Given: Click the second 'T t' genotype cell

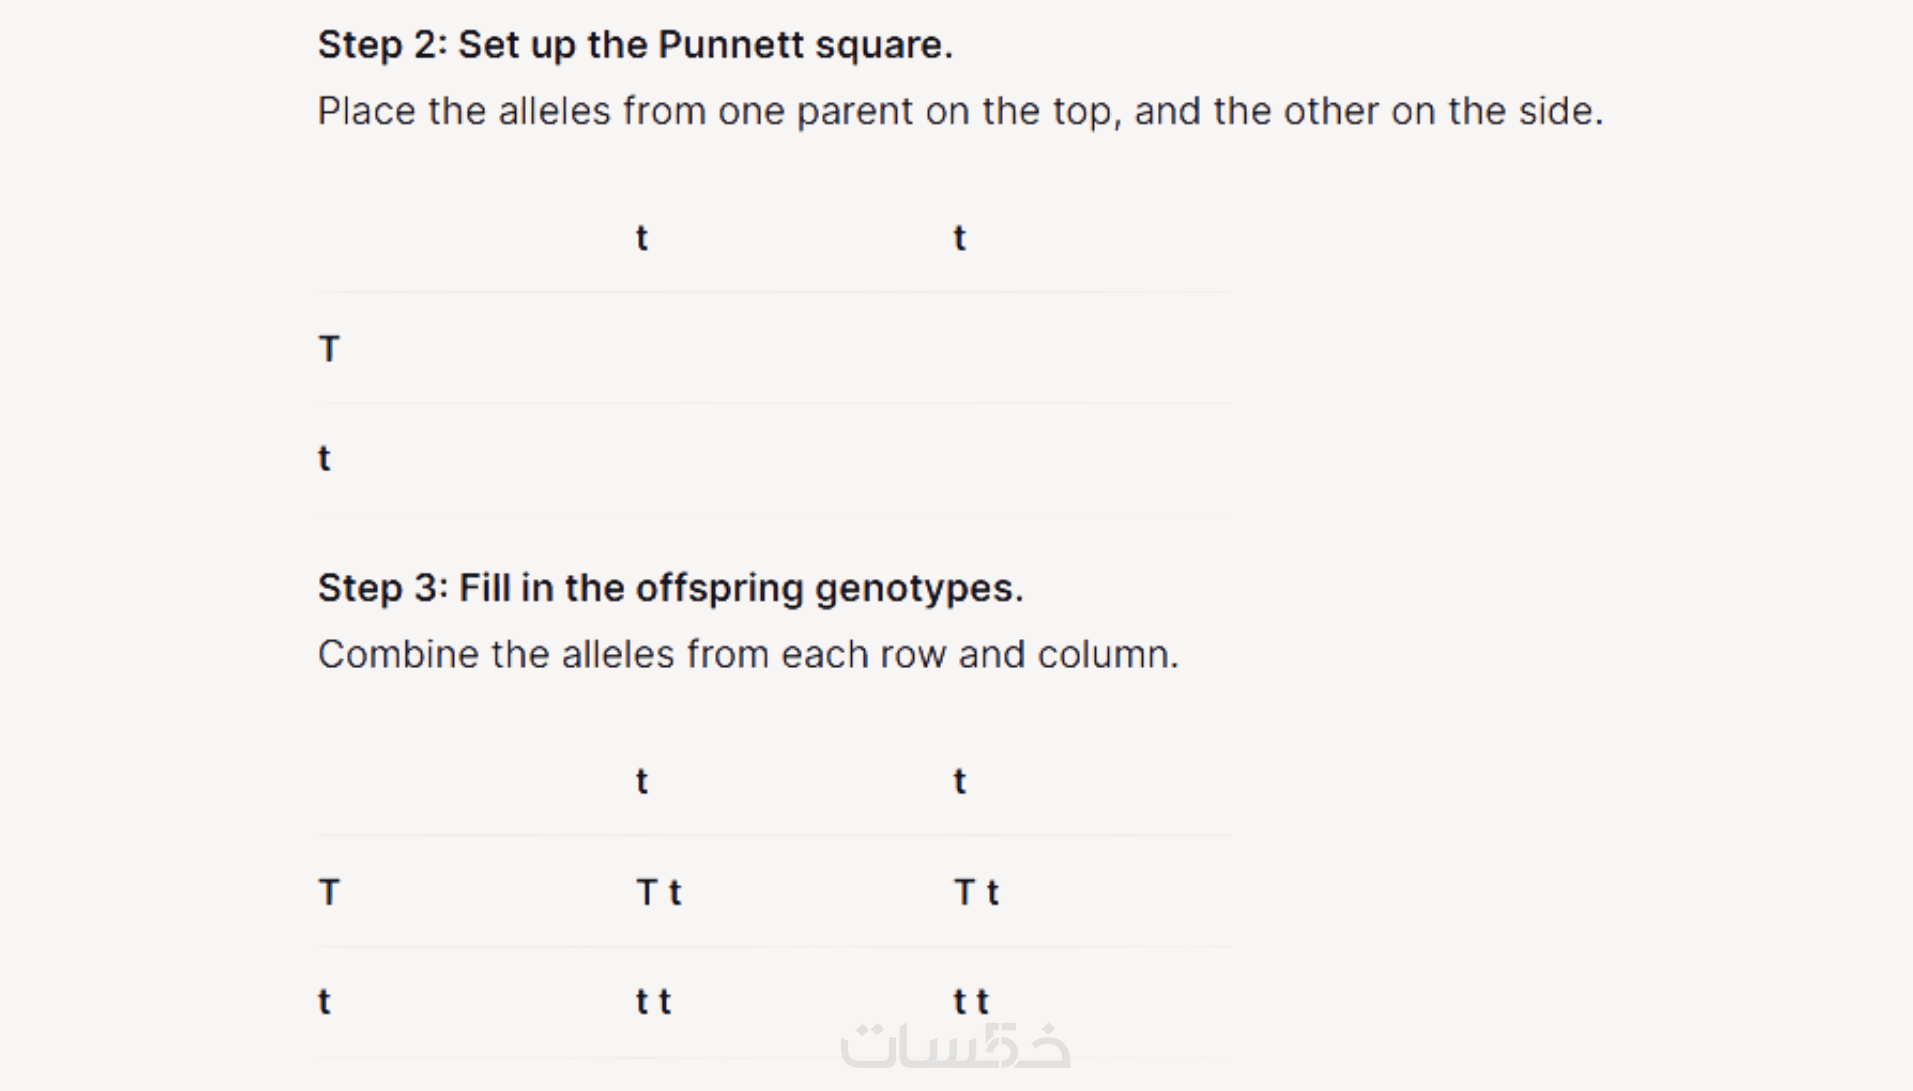Looking at the screenshot, I should (x=976, y=892).
